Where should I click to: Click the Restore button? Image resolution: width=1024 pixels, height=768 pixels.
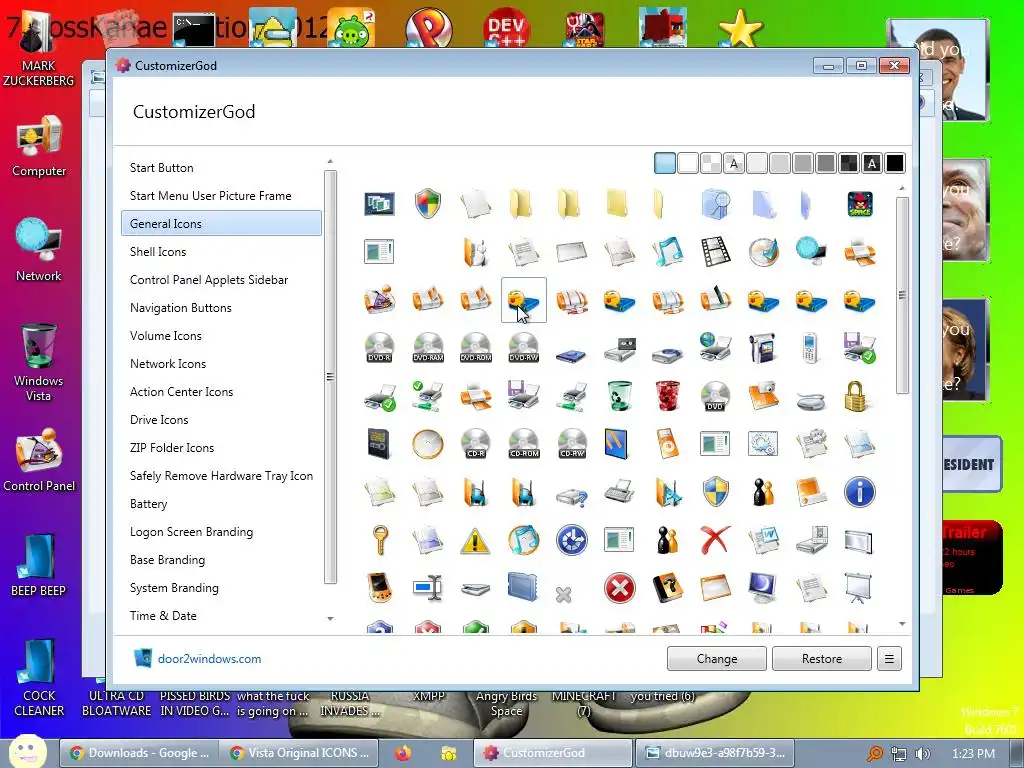click(822, 659)
